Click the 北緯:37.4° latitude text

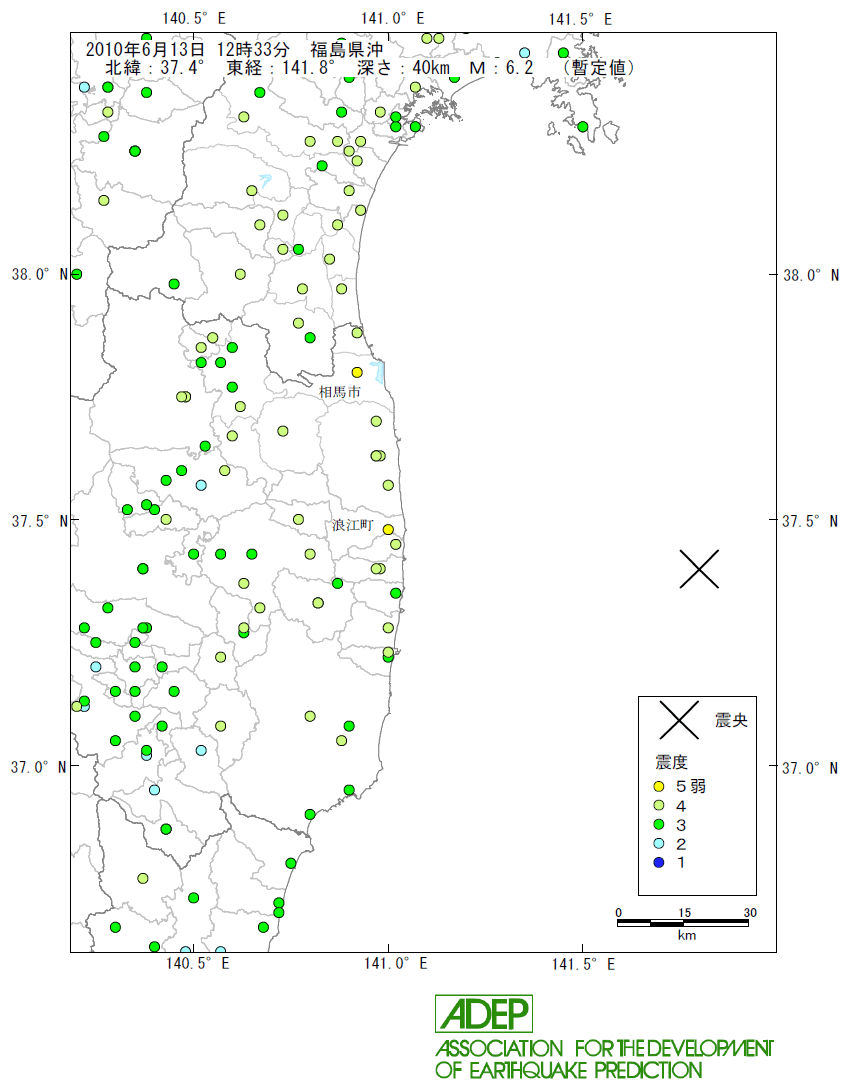tap(155, 67)
